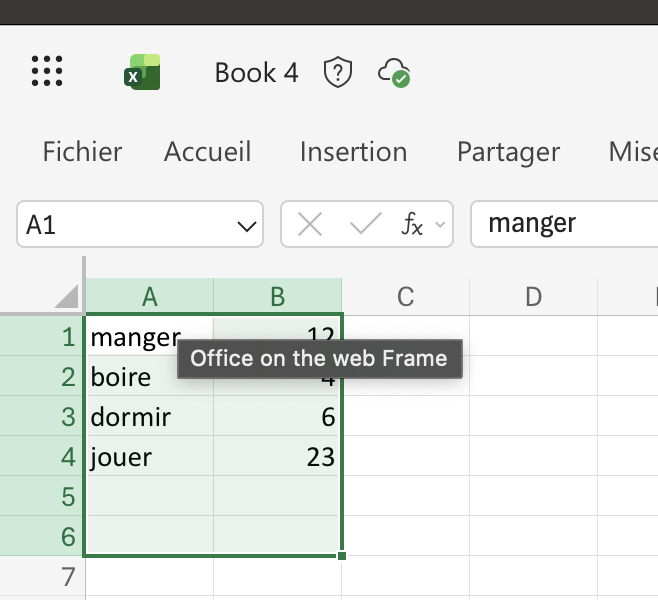The width and height of the screenshot is (658, 600).
Task: Click the formula bar containing manger
Action: click(x=560, y=224)
